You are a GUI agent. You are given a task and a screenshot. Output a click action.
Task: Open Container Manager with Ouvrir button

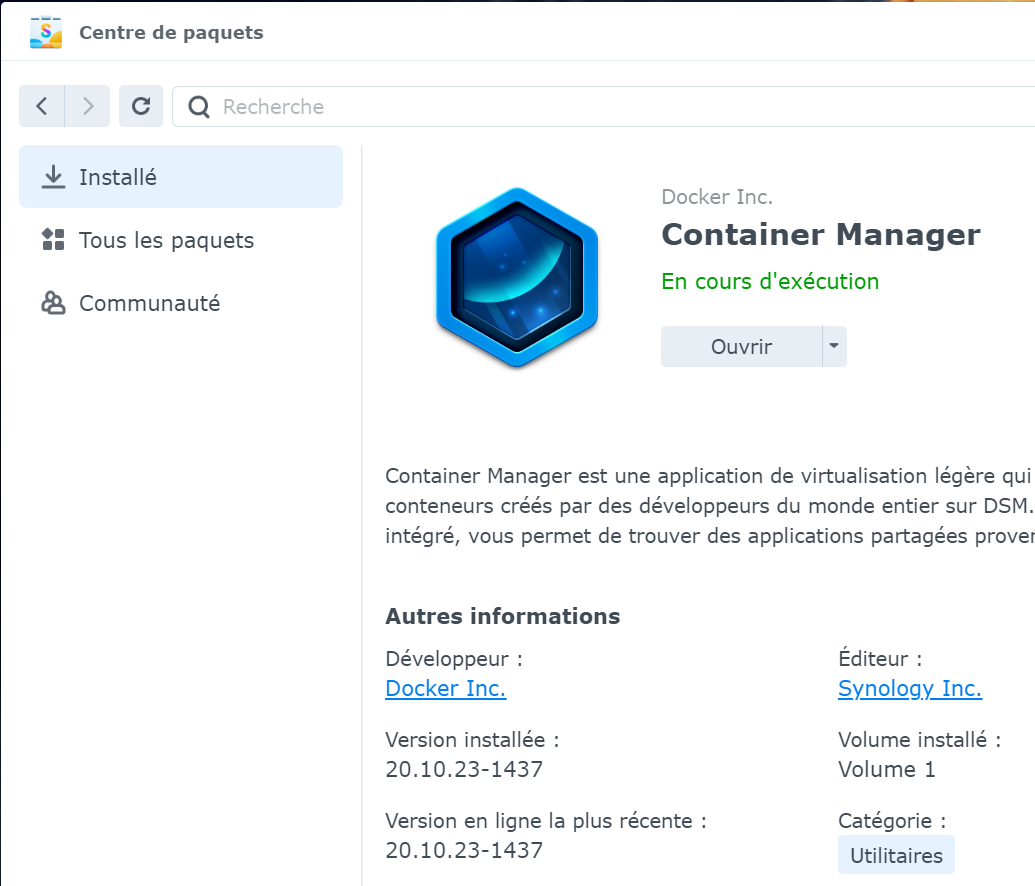click(741, 347)
